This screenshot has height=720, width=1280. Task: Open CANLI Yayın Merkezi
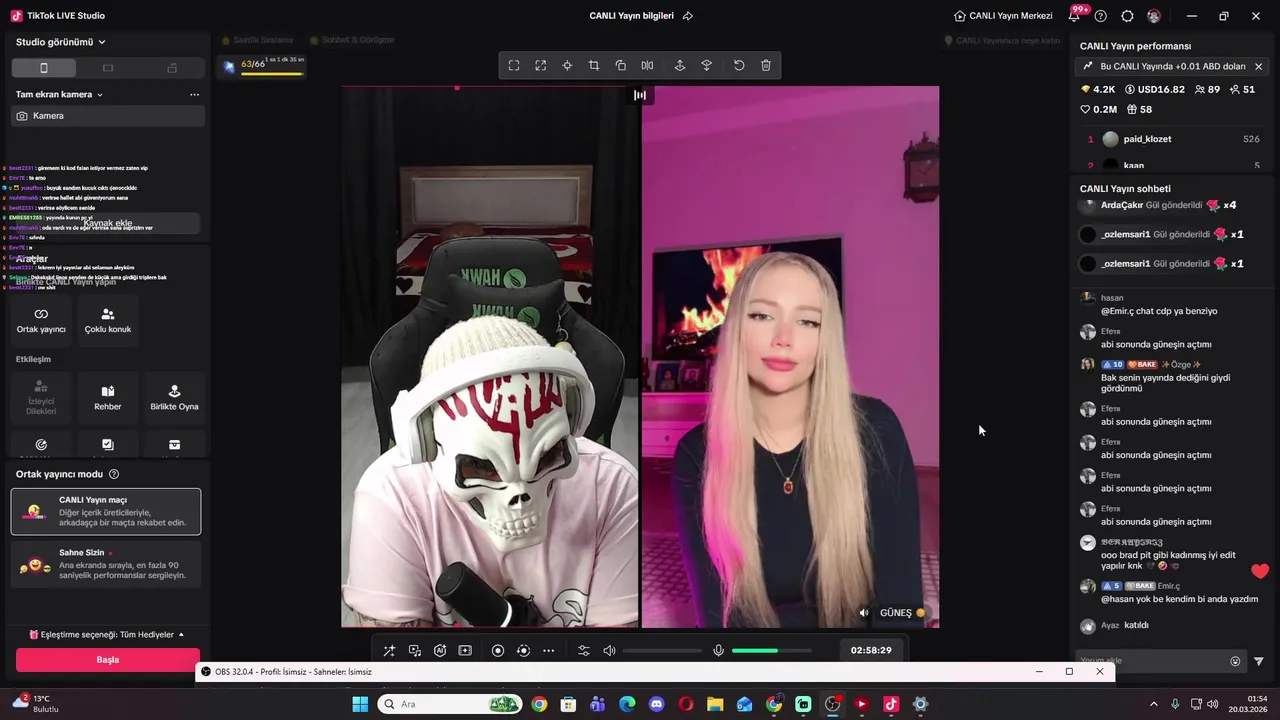coord(1003,16)
